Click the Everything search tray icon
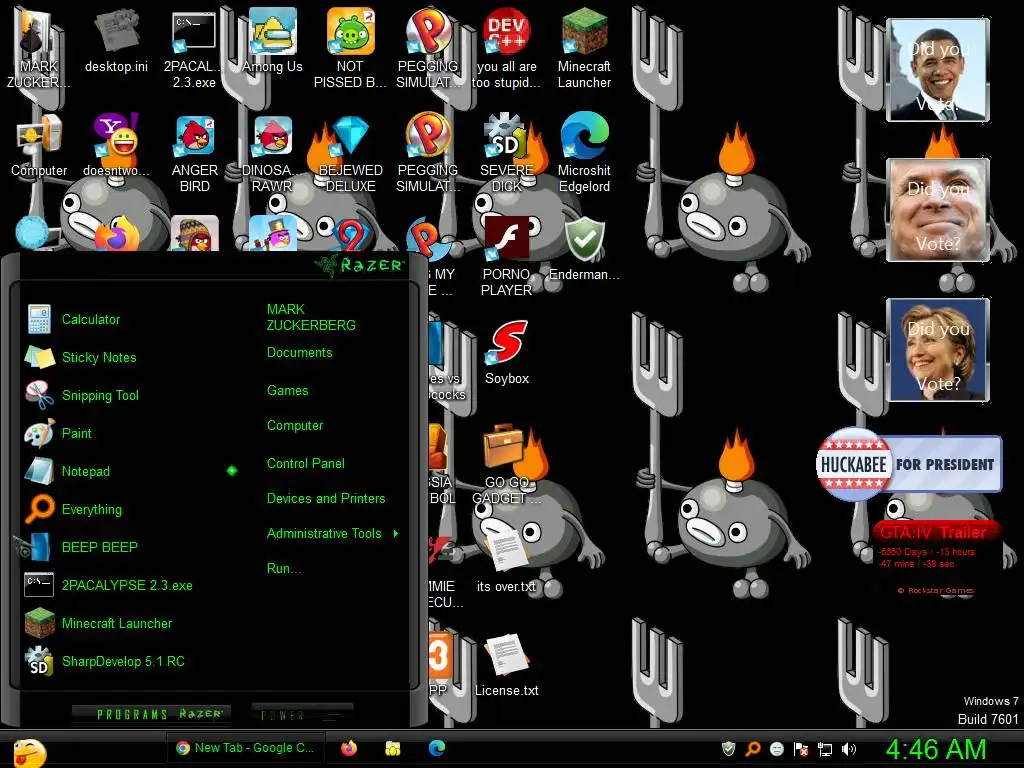The image size is (1024, 768). (x=752, y=749)
